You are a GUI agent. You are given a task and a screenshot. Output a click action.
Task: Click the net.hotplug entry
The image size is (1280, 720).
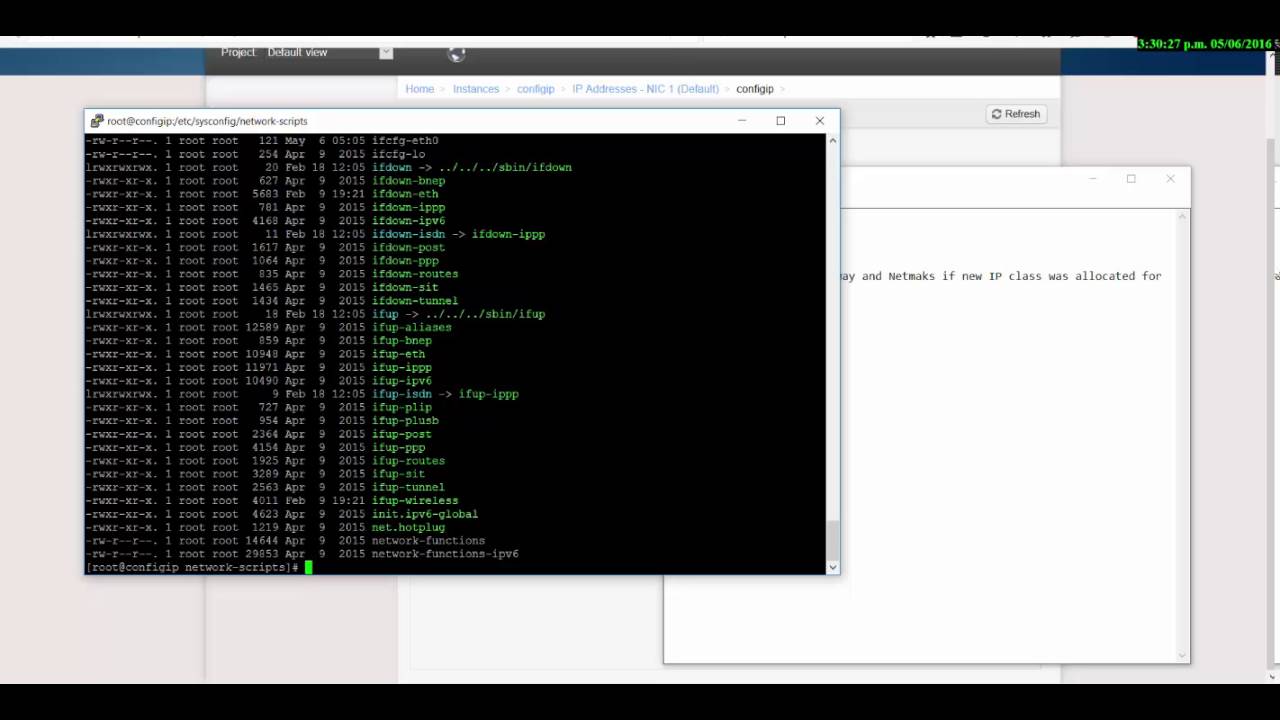pyautogui.click(x=408, y=527)
